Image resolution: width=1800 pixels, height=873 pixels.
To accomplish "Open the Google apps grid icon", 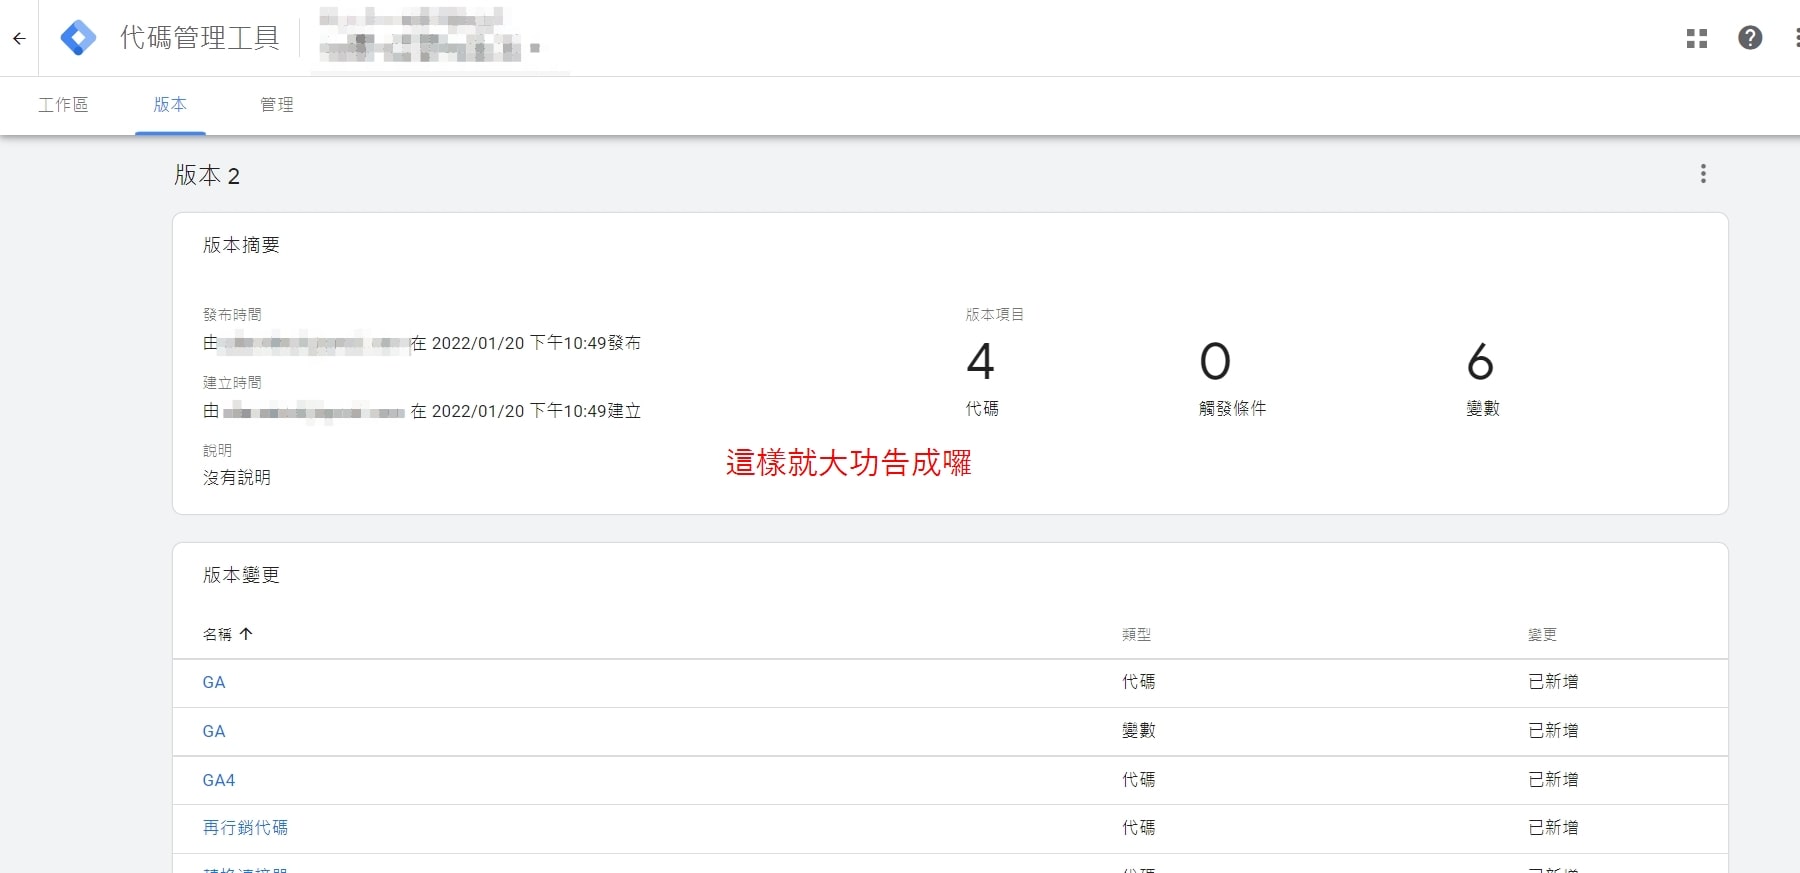I will [1697, 39].
